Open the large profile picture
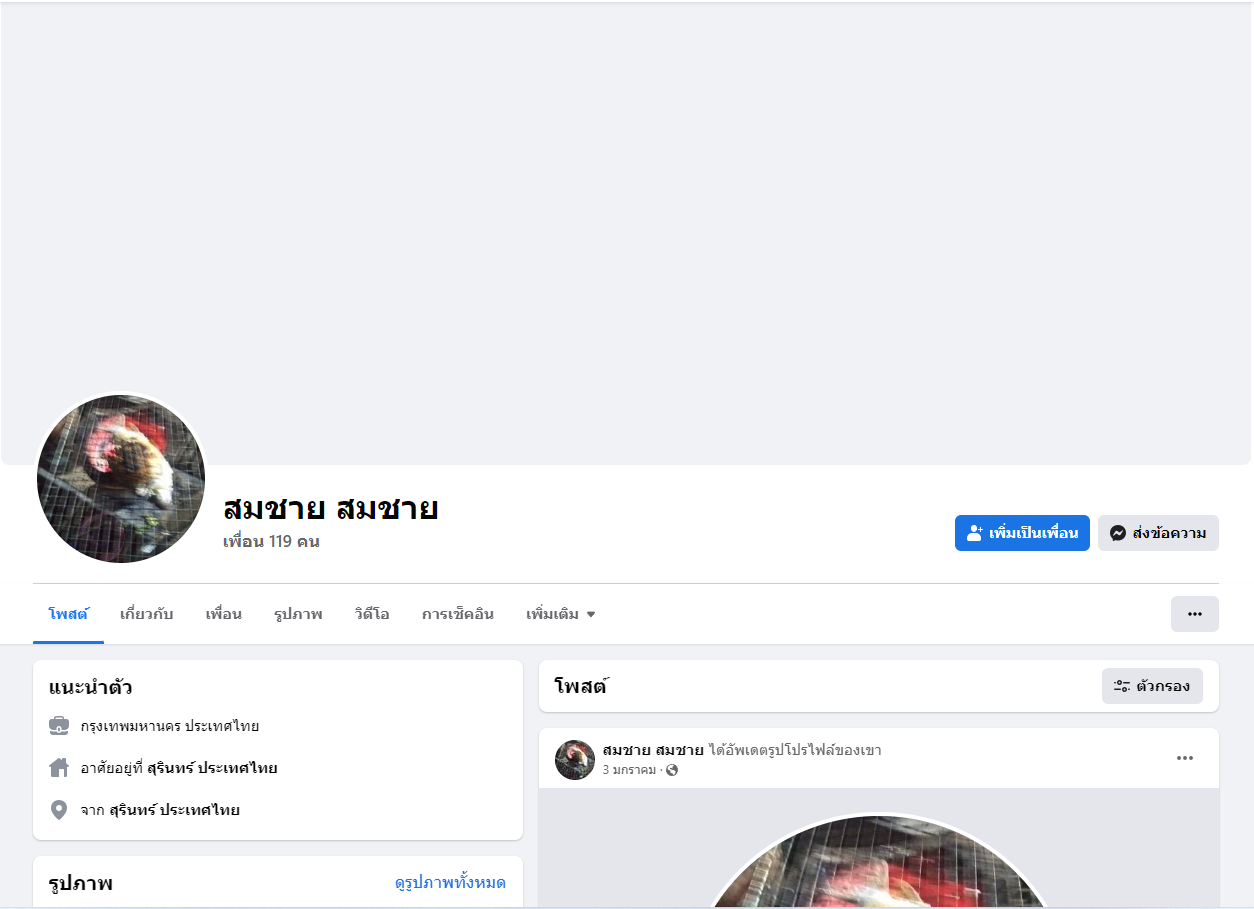The height and width of the screenshot is (909, 1254). coord(121,478)
